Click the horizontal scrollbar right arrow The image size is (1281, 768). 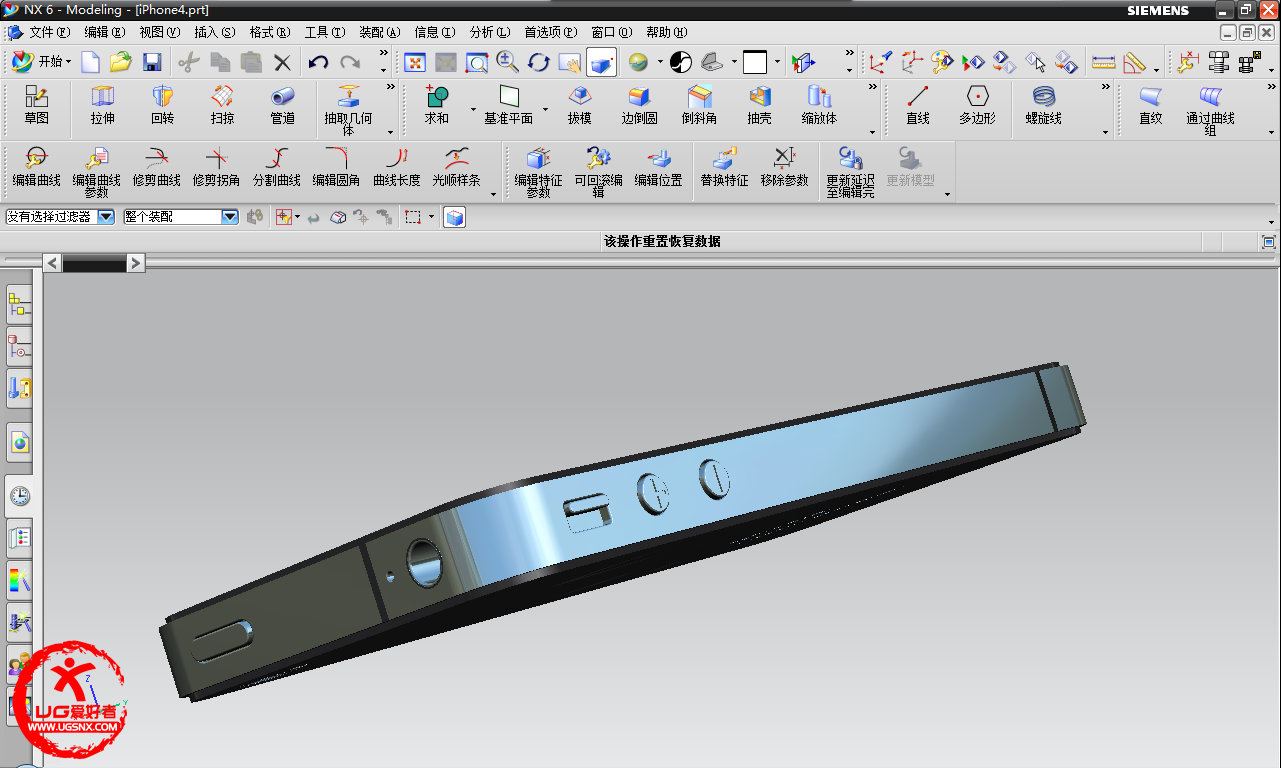(136, 263)
